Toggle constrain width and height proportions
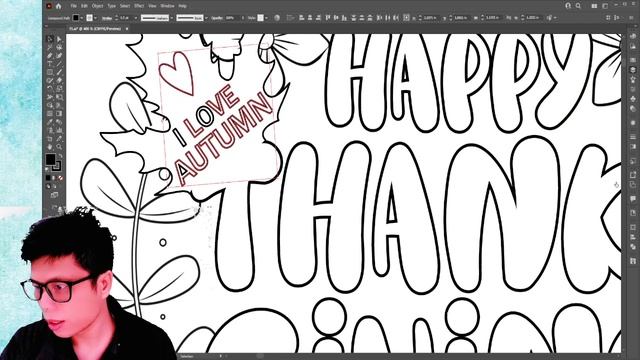The height and width of the screenshot is (360, 640). pyautogui.click(x=509, y=18)
